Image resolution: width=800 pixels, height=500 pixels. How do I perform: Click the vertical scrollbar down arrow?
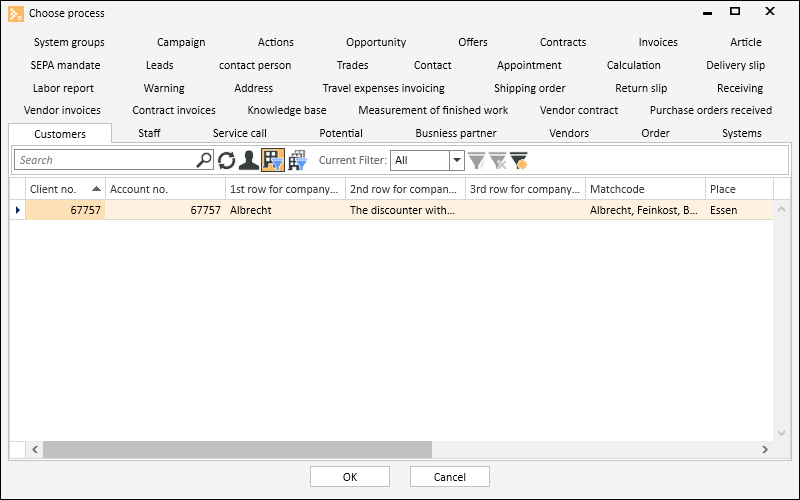point(781,433)
